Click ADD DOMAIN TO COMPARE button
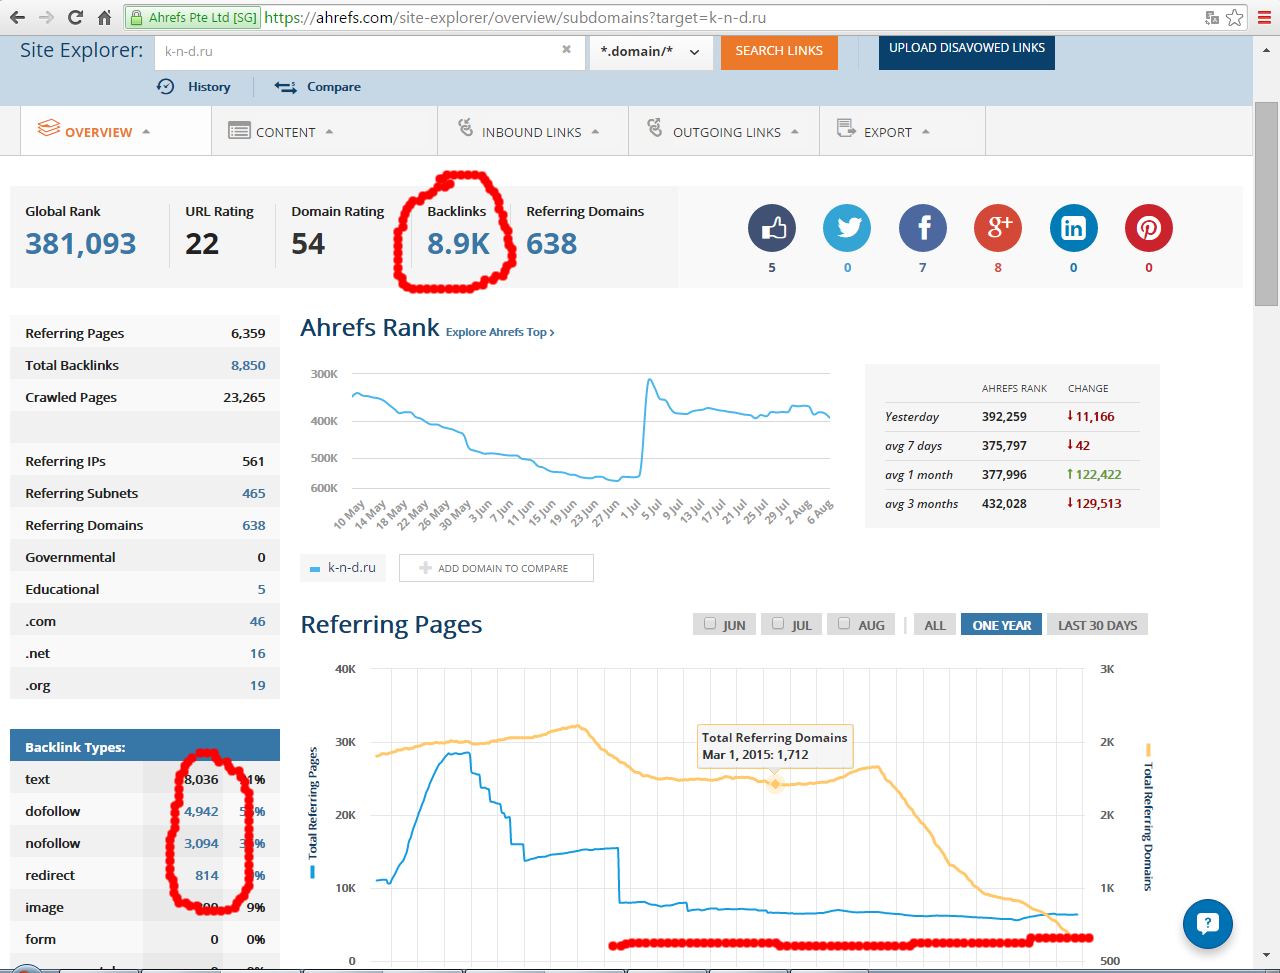The height and width of the screenshot is (973, 1280). pyautogui.click(x=496, y=568)
